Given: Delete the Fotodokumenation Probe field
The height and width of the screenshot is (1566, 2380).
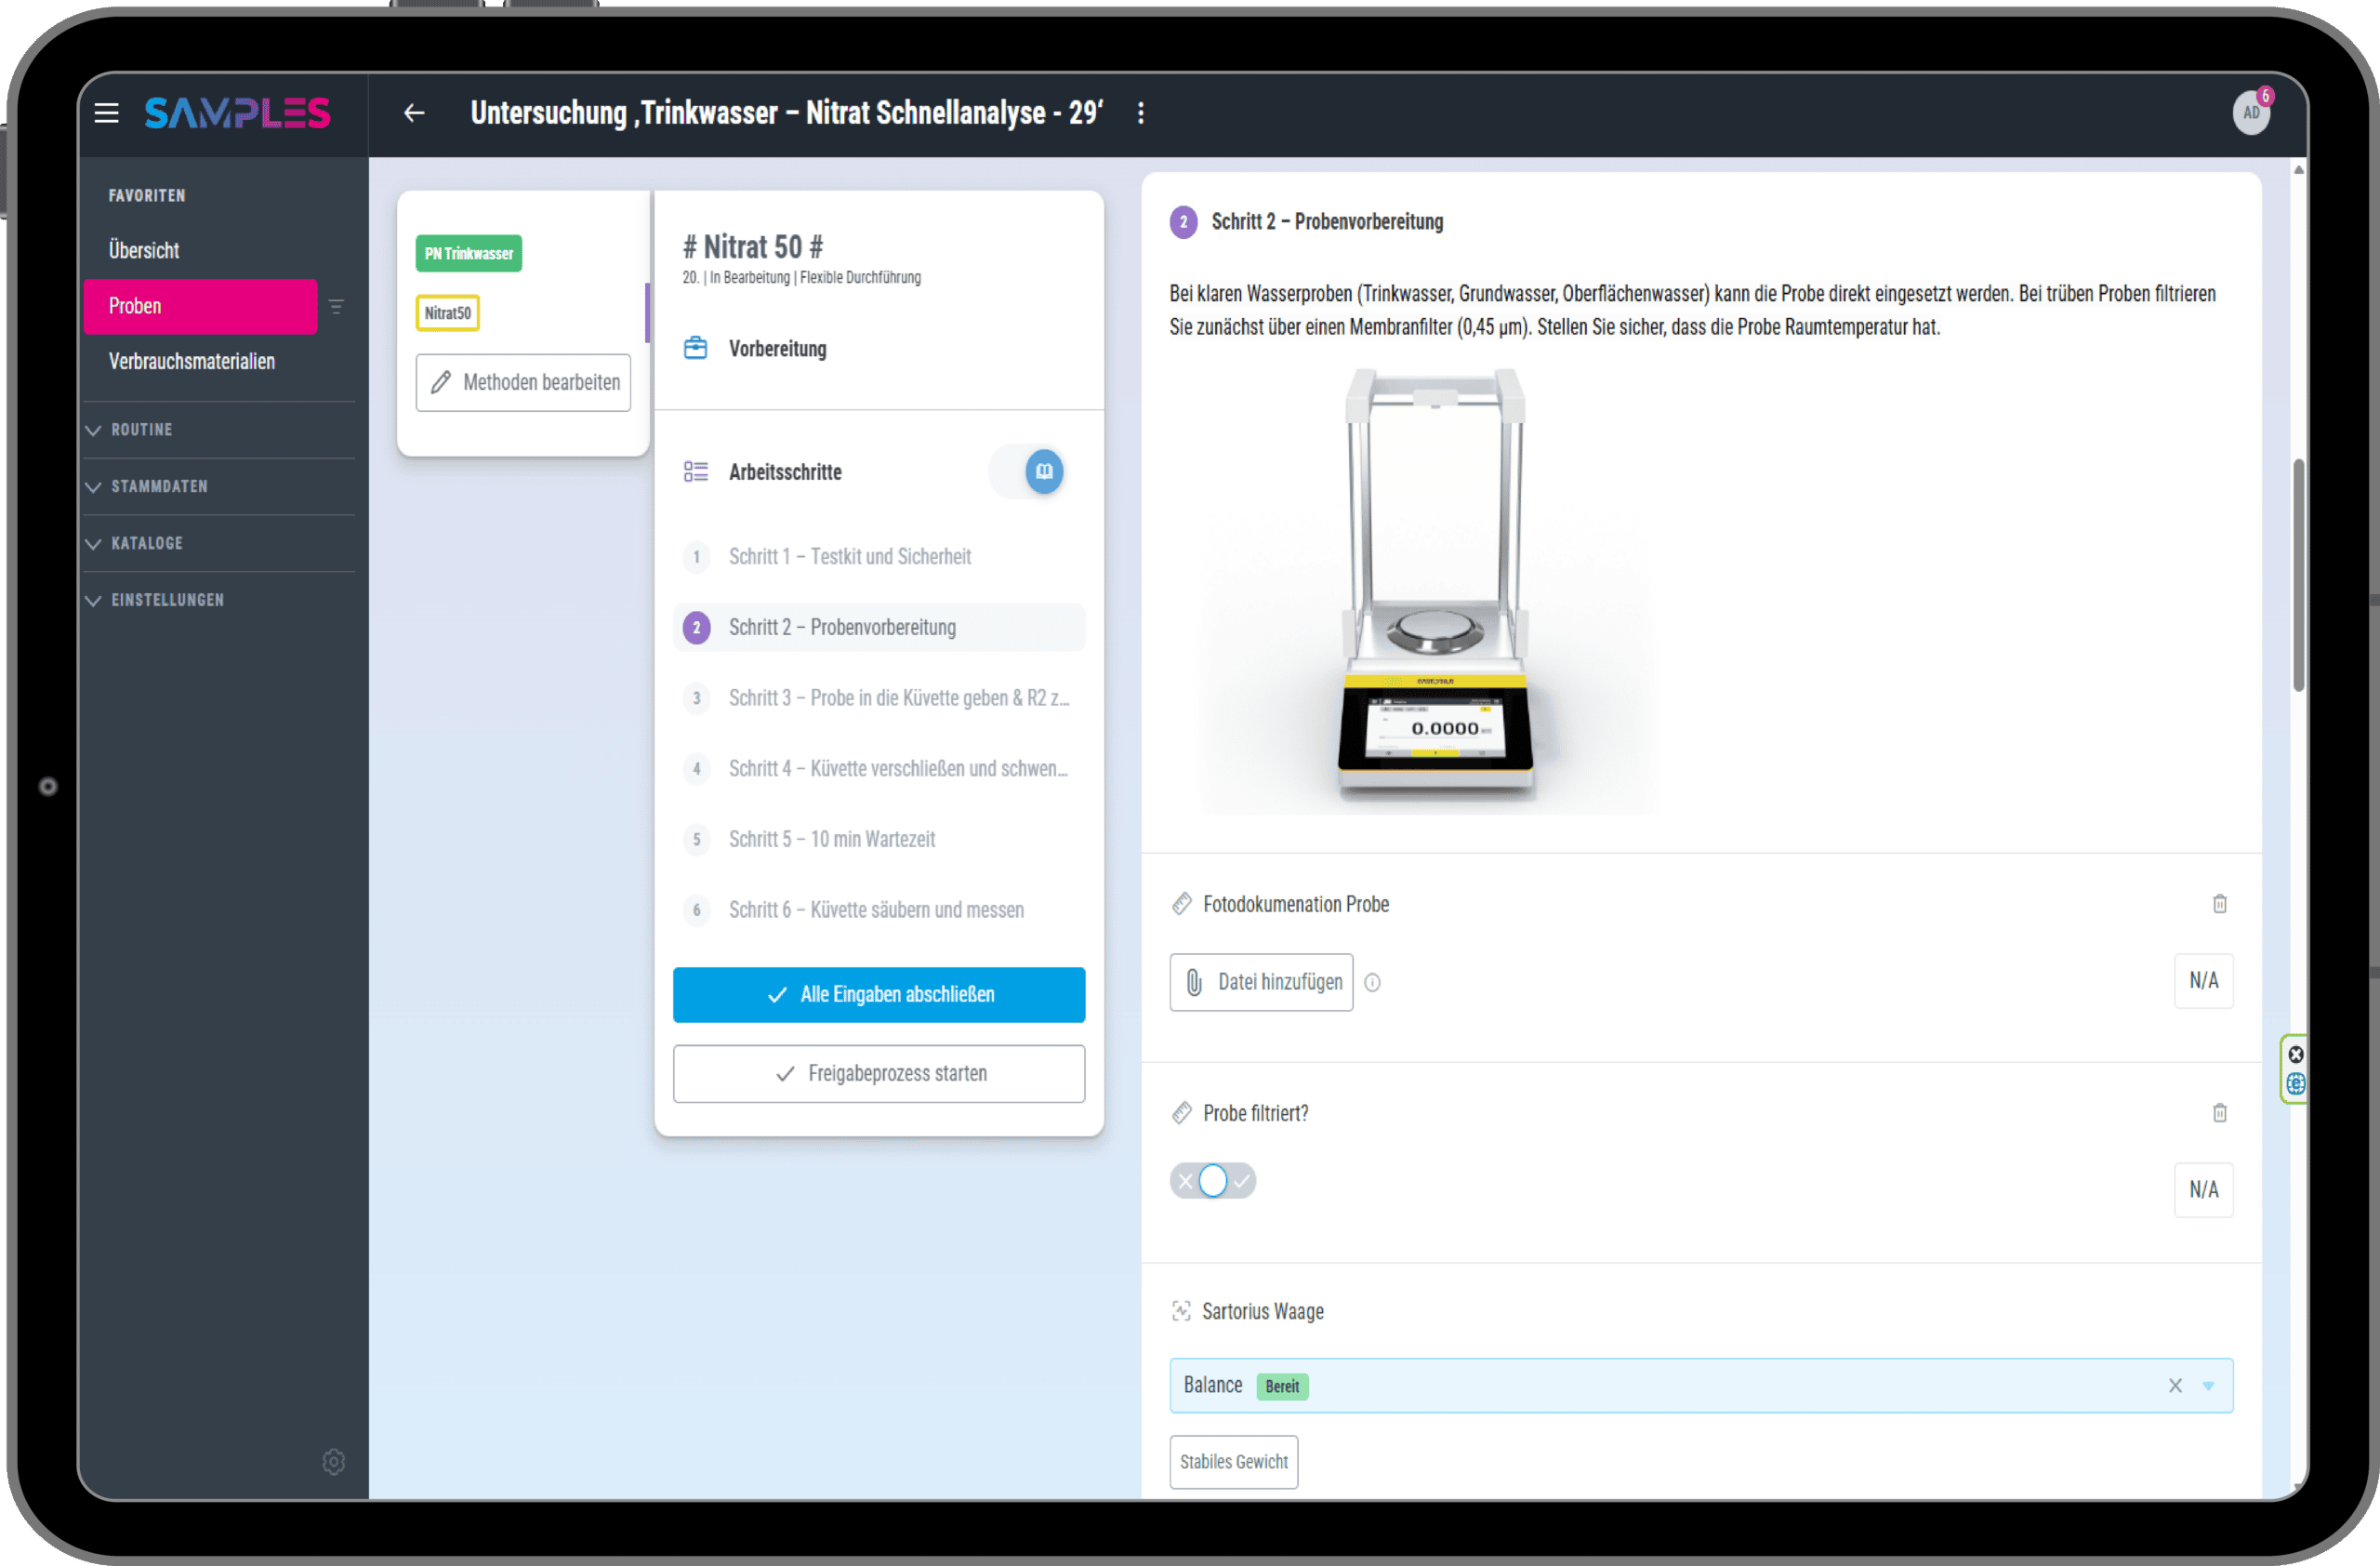Looking at the screenshot, I should (x=2219, y=904).
